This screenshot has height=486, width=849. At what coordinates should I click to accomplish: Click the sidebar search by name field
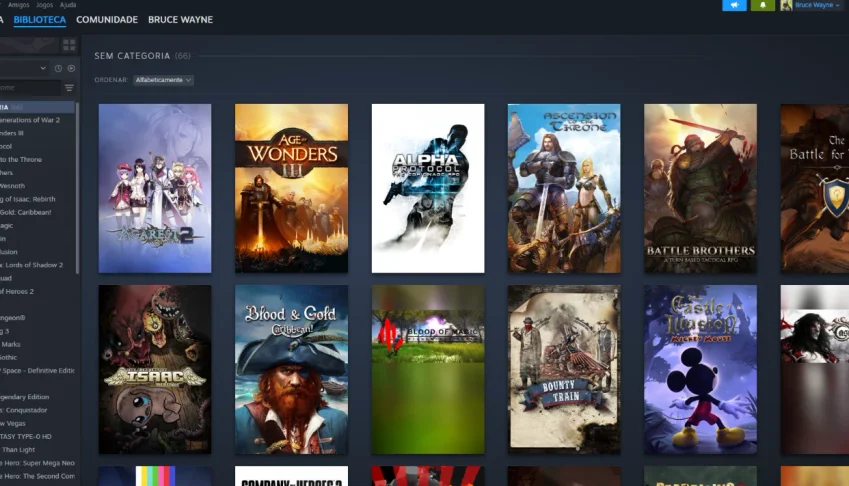30,88
